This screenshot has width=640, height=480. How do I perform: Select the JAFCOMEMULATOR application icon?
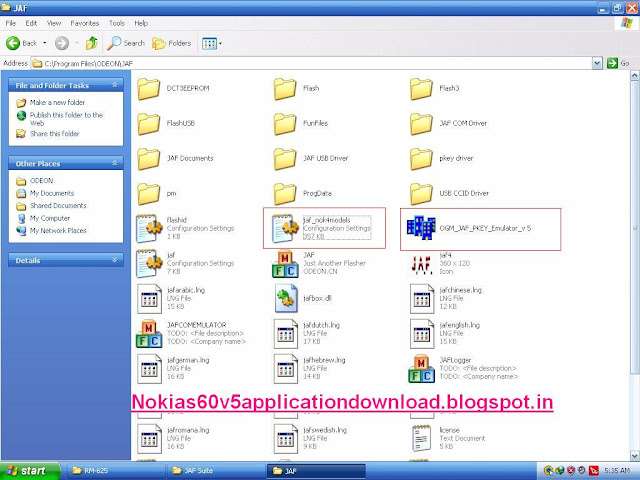pyautogui.click(x=149, y=333)
